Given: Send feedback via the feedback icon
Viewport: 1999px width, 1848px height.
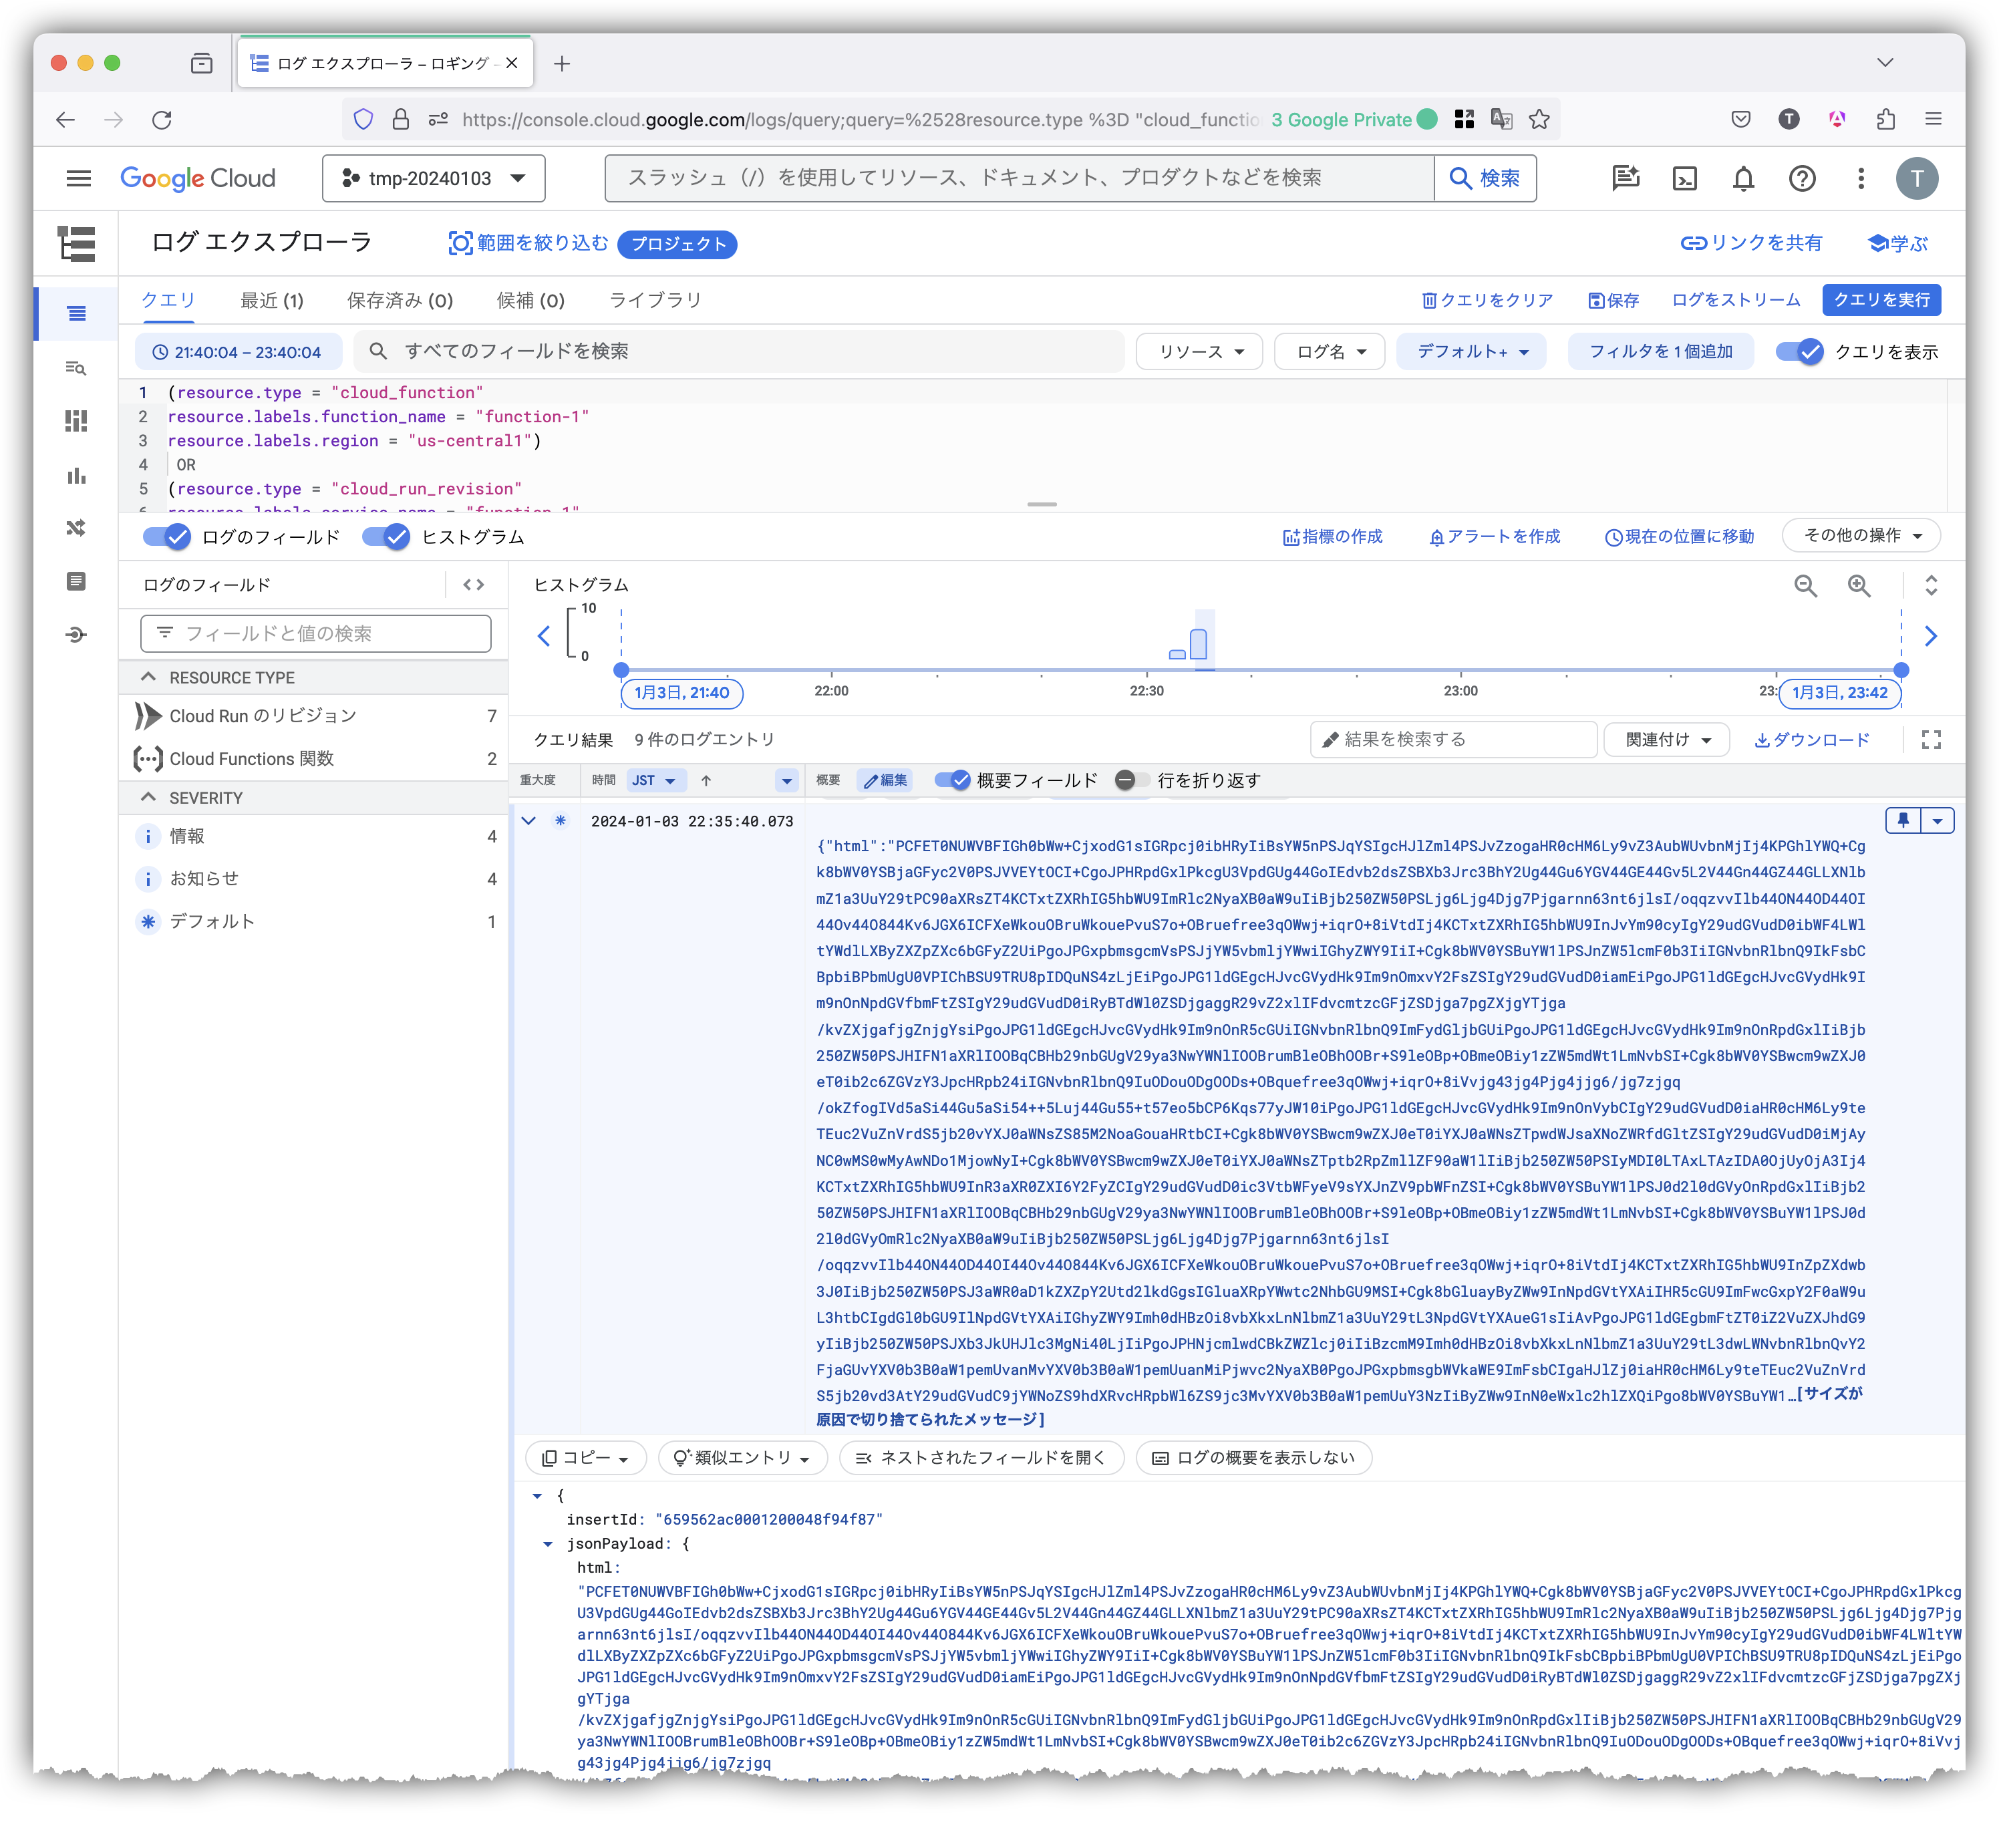Looking at the screenshot, I should coord(1625,178).
